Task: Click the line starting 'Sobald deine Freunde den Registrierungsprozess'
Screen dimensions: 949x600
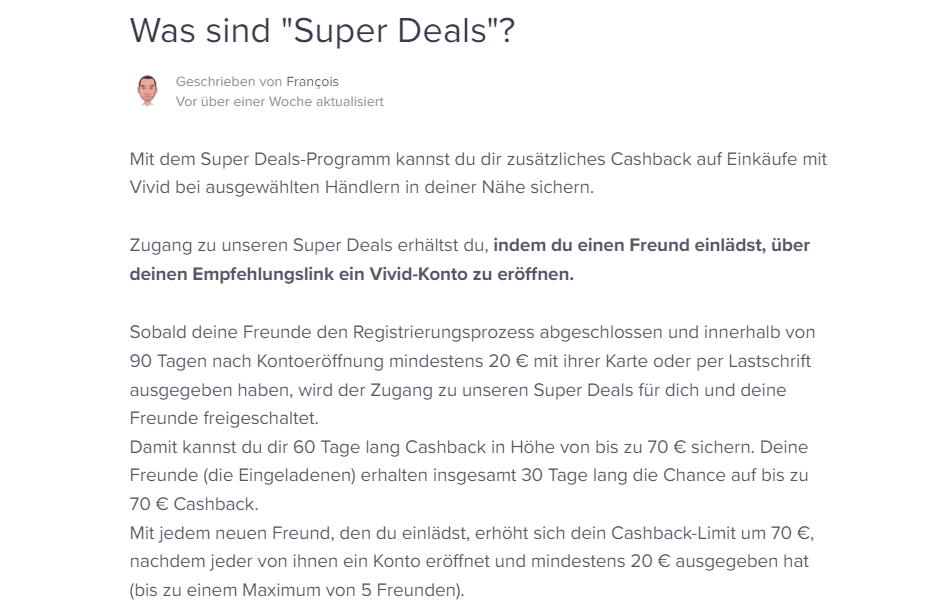Action: (472, 332)
